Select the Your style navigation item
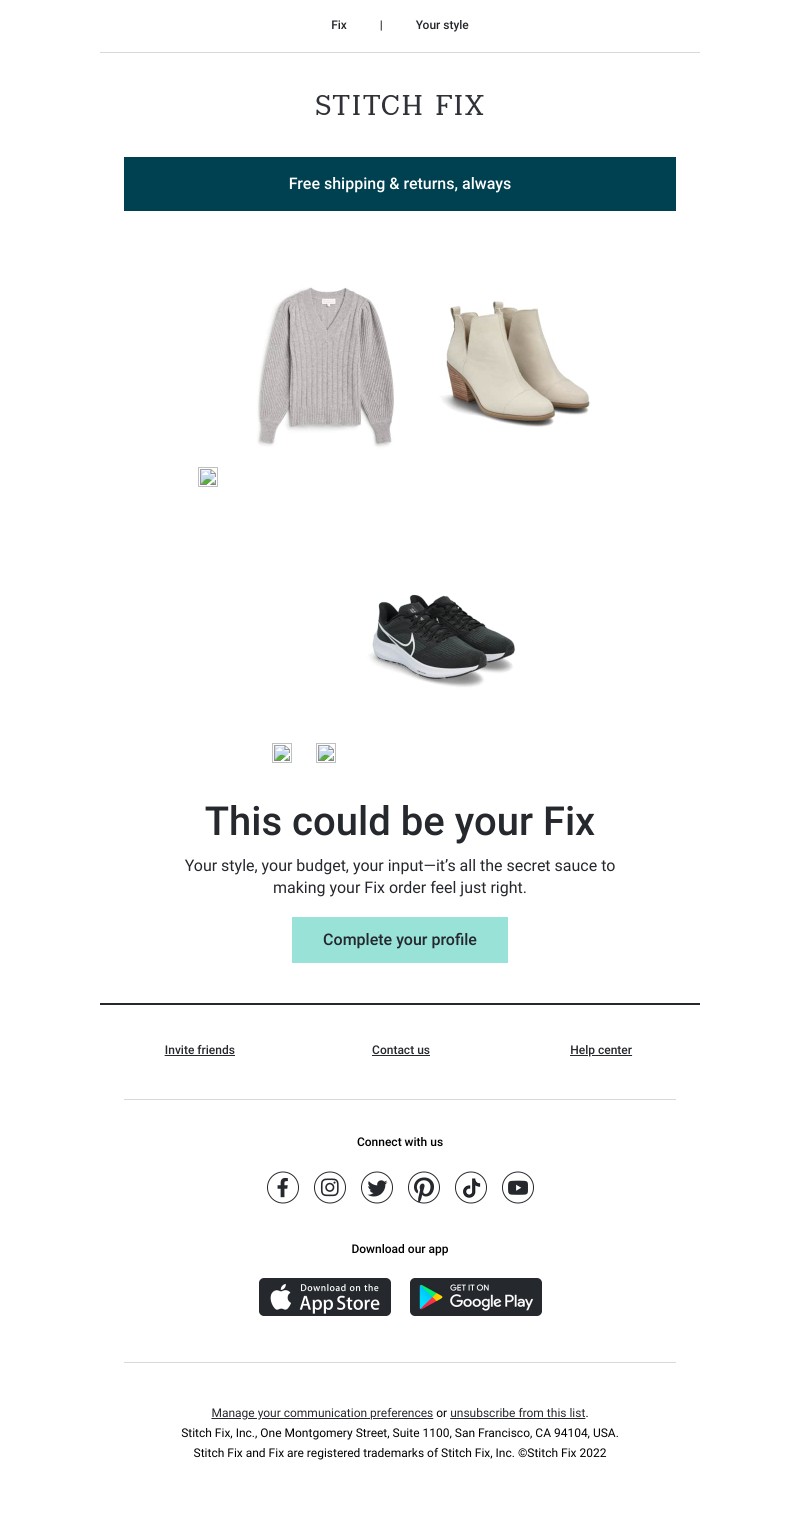The image size is (800, 1517). [x=442, y=25]
